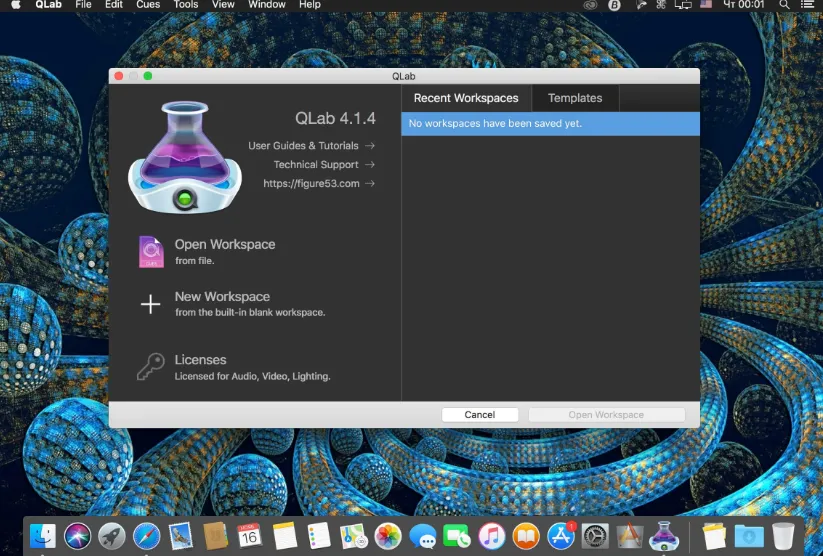This screenshot has width=823, height=556.
Task: Close the QLab window with red button
Action: (119, 76)
